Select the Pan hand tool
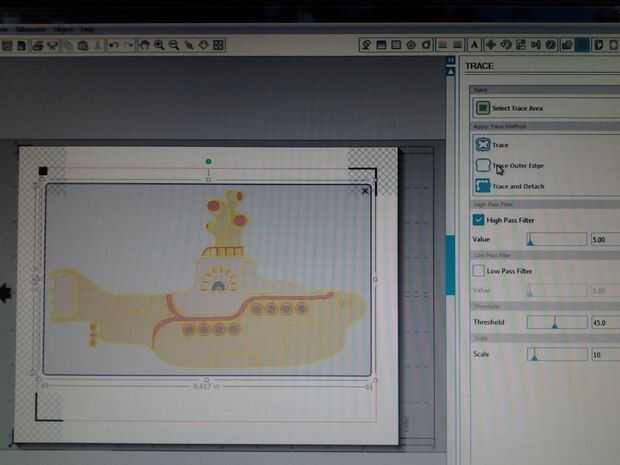Screen dimensions: 620x465 144,45
